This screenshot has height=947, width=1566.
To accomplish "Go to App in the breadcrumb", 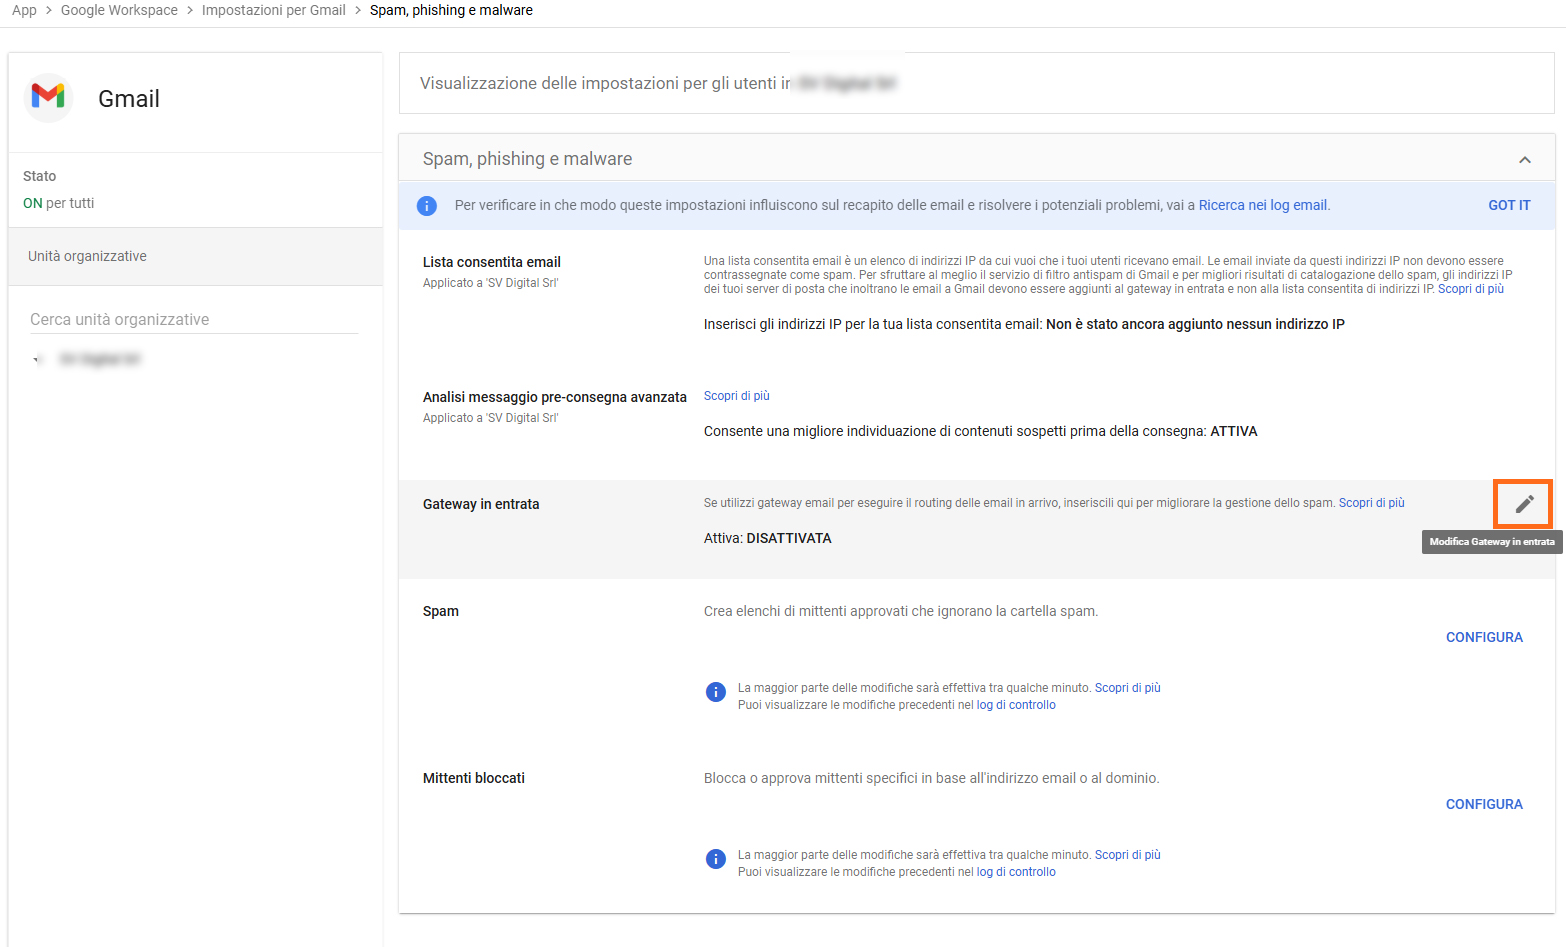I will [x=24, y=10].
